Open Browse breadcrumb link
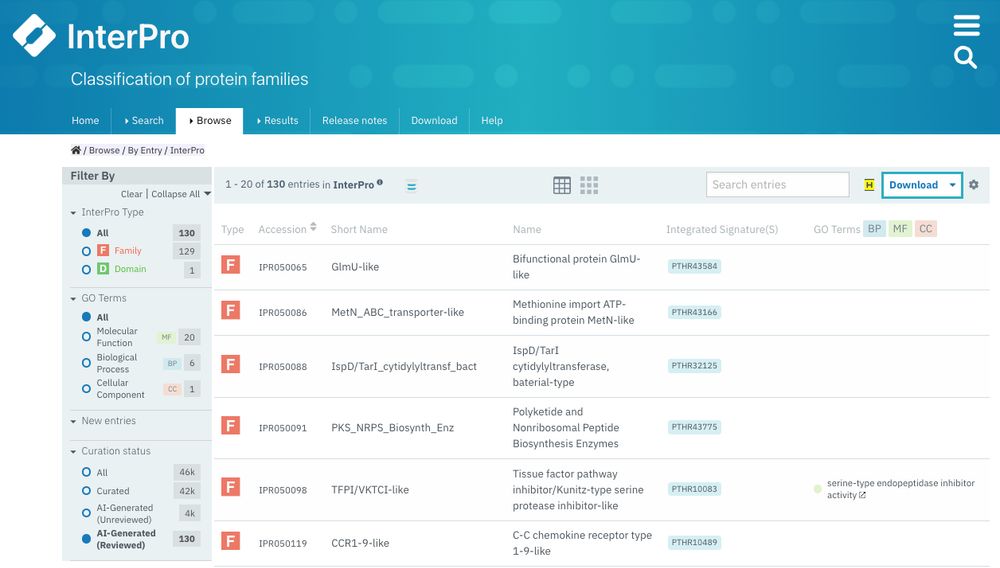This screenshot has width=1000, height=568. coord(104,150)
